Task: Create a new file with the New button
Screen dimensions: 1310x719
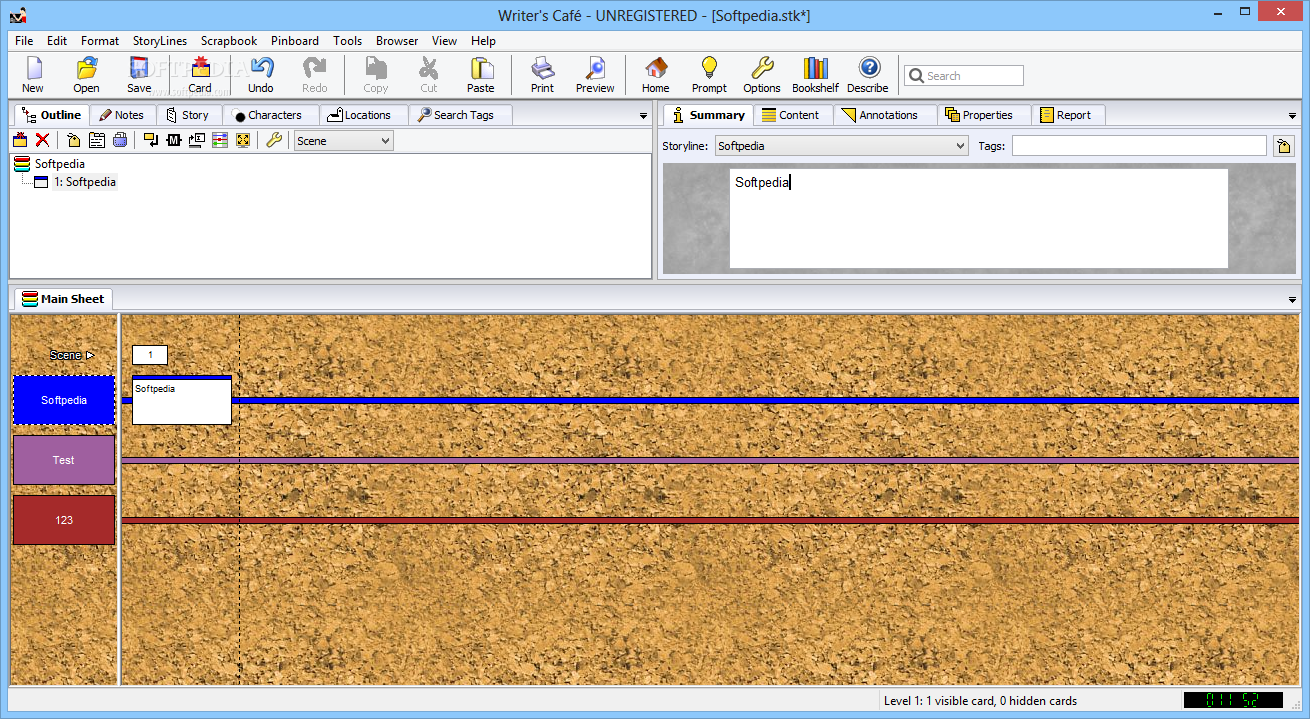Action: 33,75
